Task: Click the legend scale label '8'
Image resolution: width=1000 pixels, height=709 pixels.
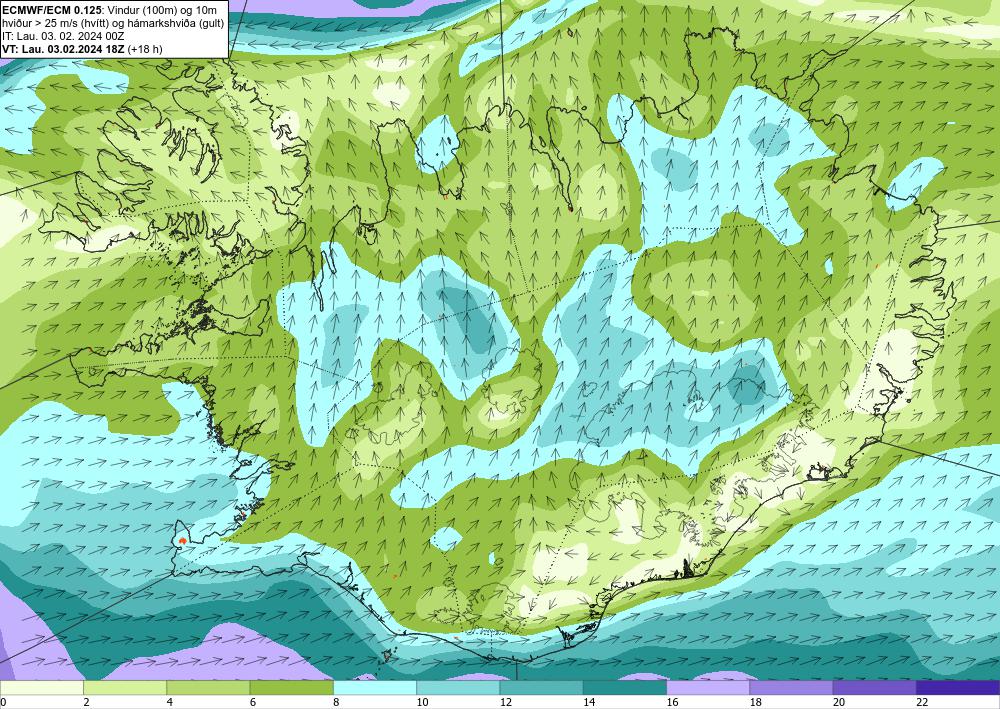Action: click(x=336, y=703)
